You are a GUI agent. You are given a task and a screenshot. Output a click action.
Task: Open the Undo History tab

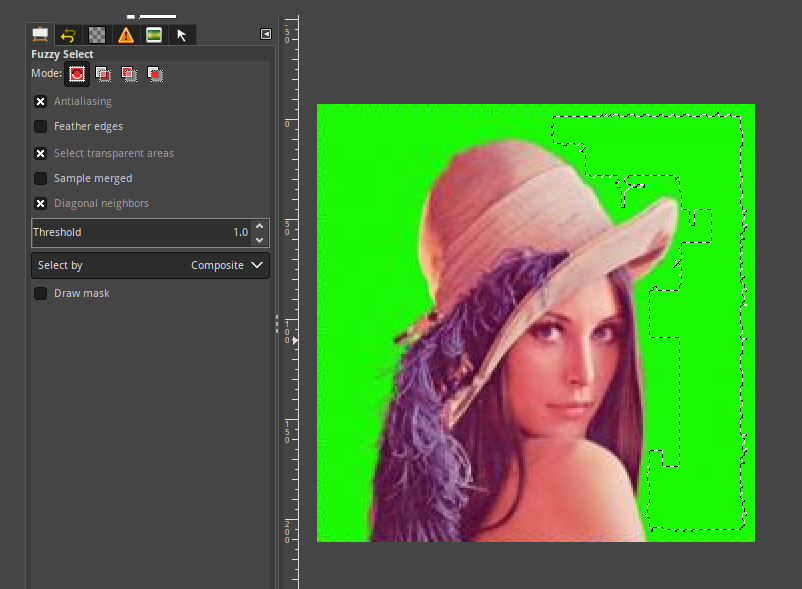68,35
